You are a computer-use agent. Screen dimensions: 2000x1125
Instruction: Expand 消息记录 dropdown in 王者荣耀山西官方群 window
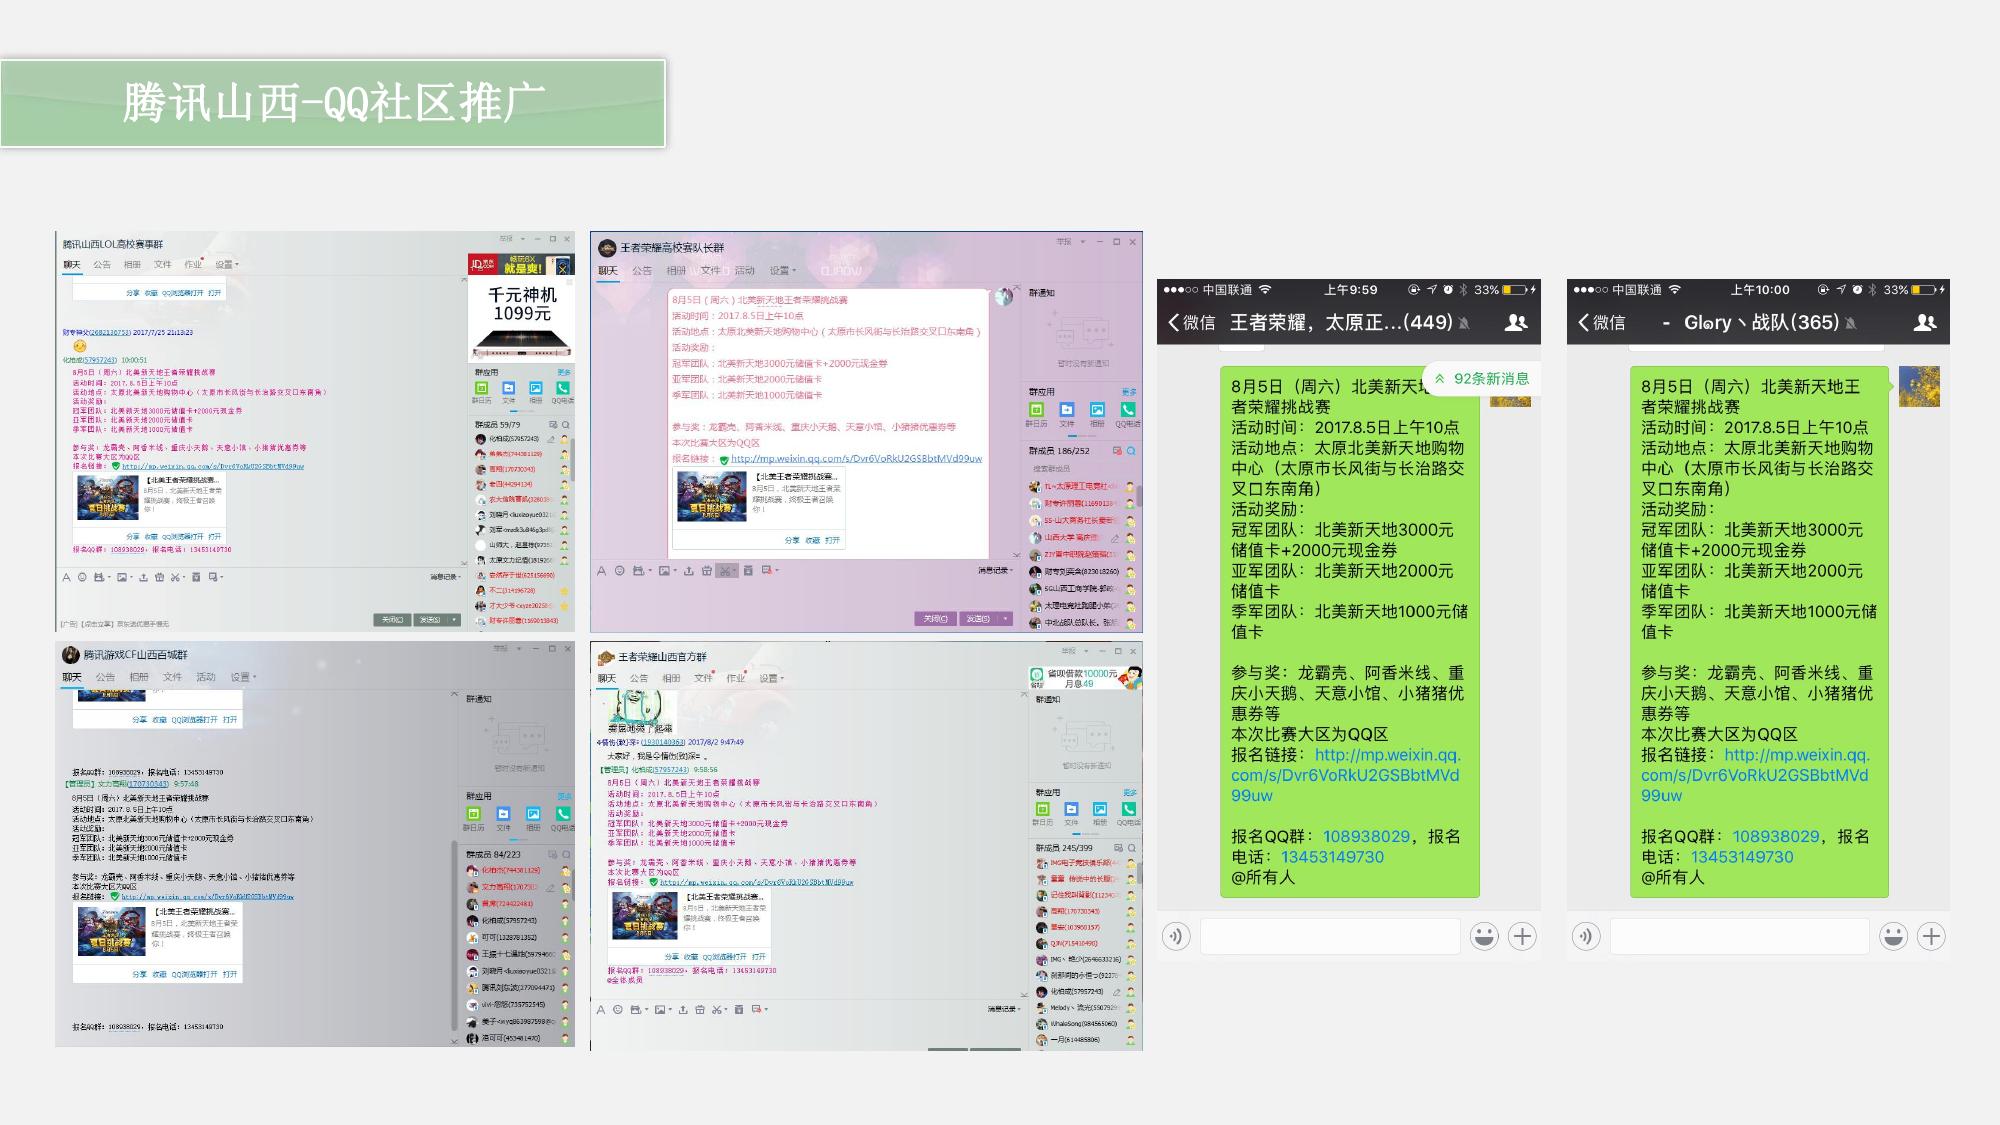coord(1005,1009)
